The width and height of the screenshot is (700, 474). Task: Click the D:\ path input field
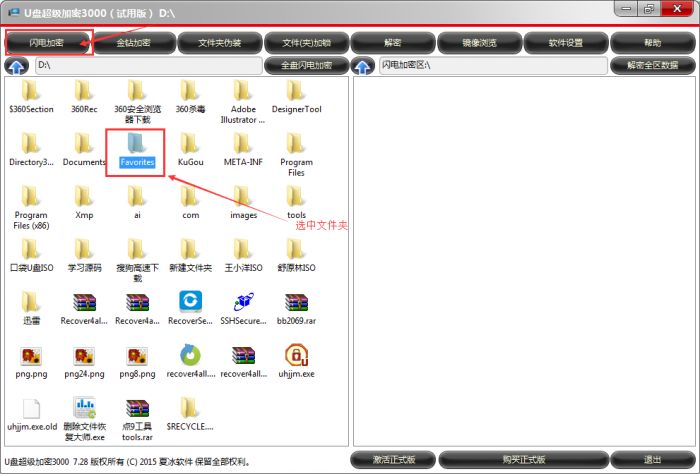coord(147,66)
